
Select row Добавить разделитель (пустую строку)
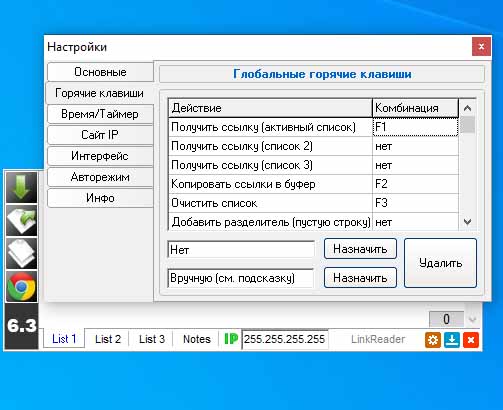tap(313, 222)
